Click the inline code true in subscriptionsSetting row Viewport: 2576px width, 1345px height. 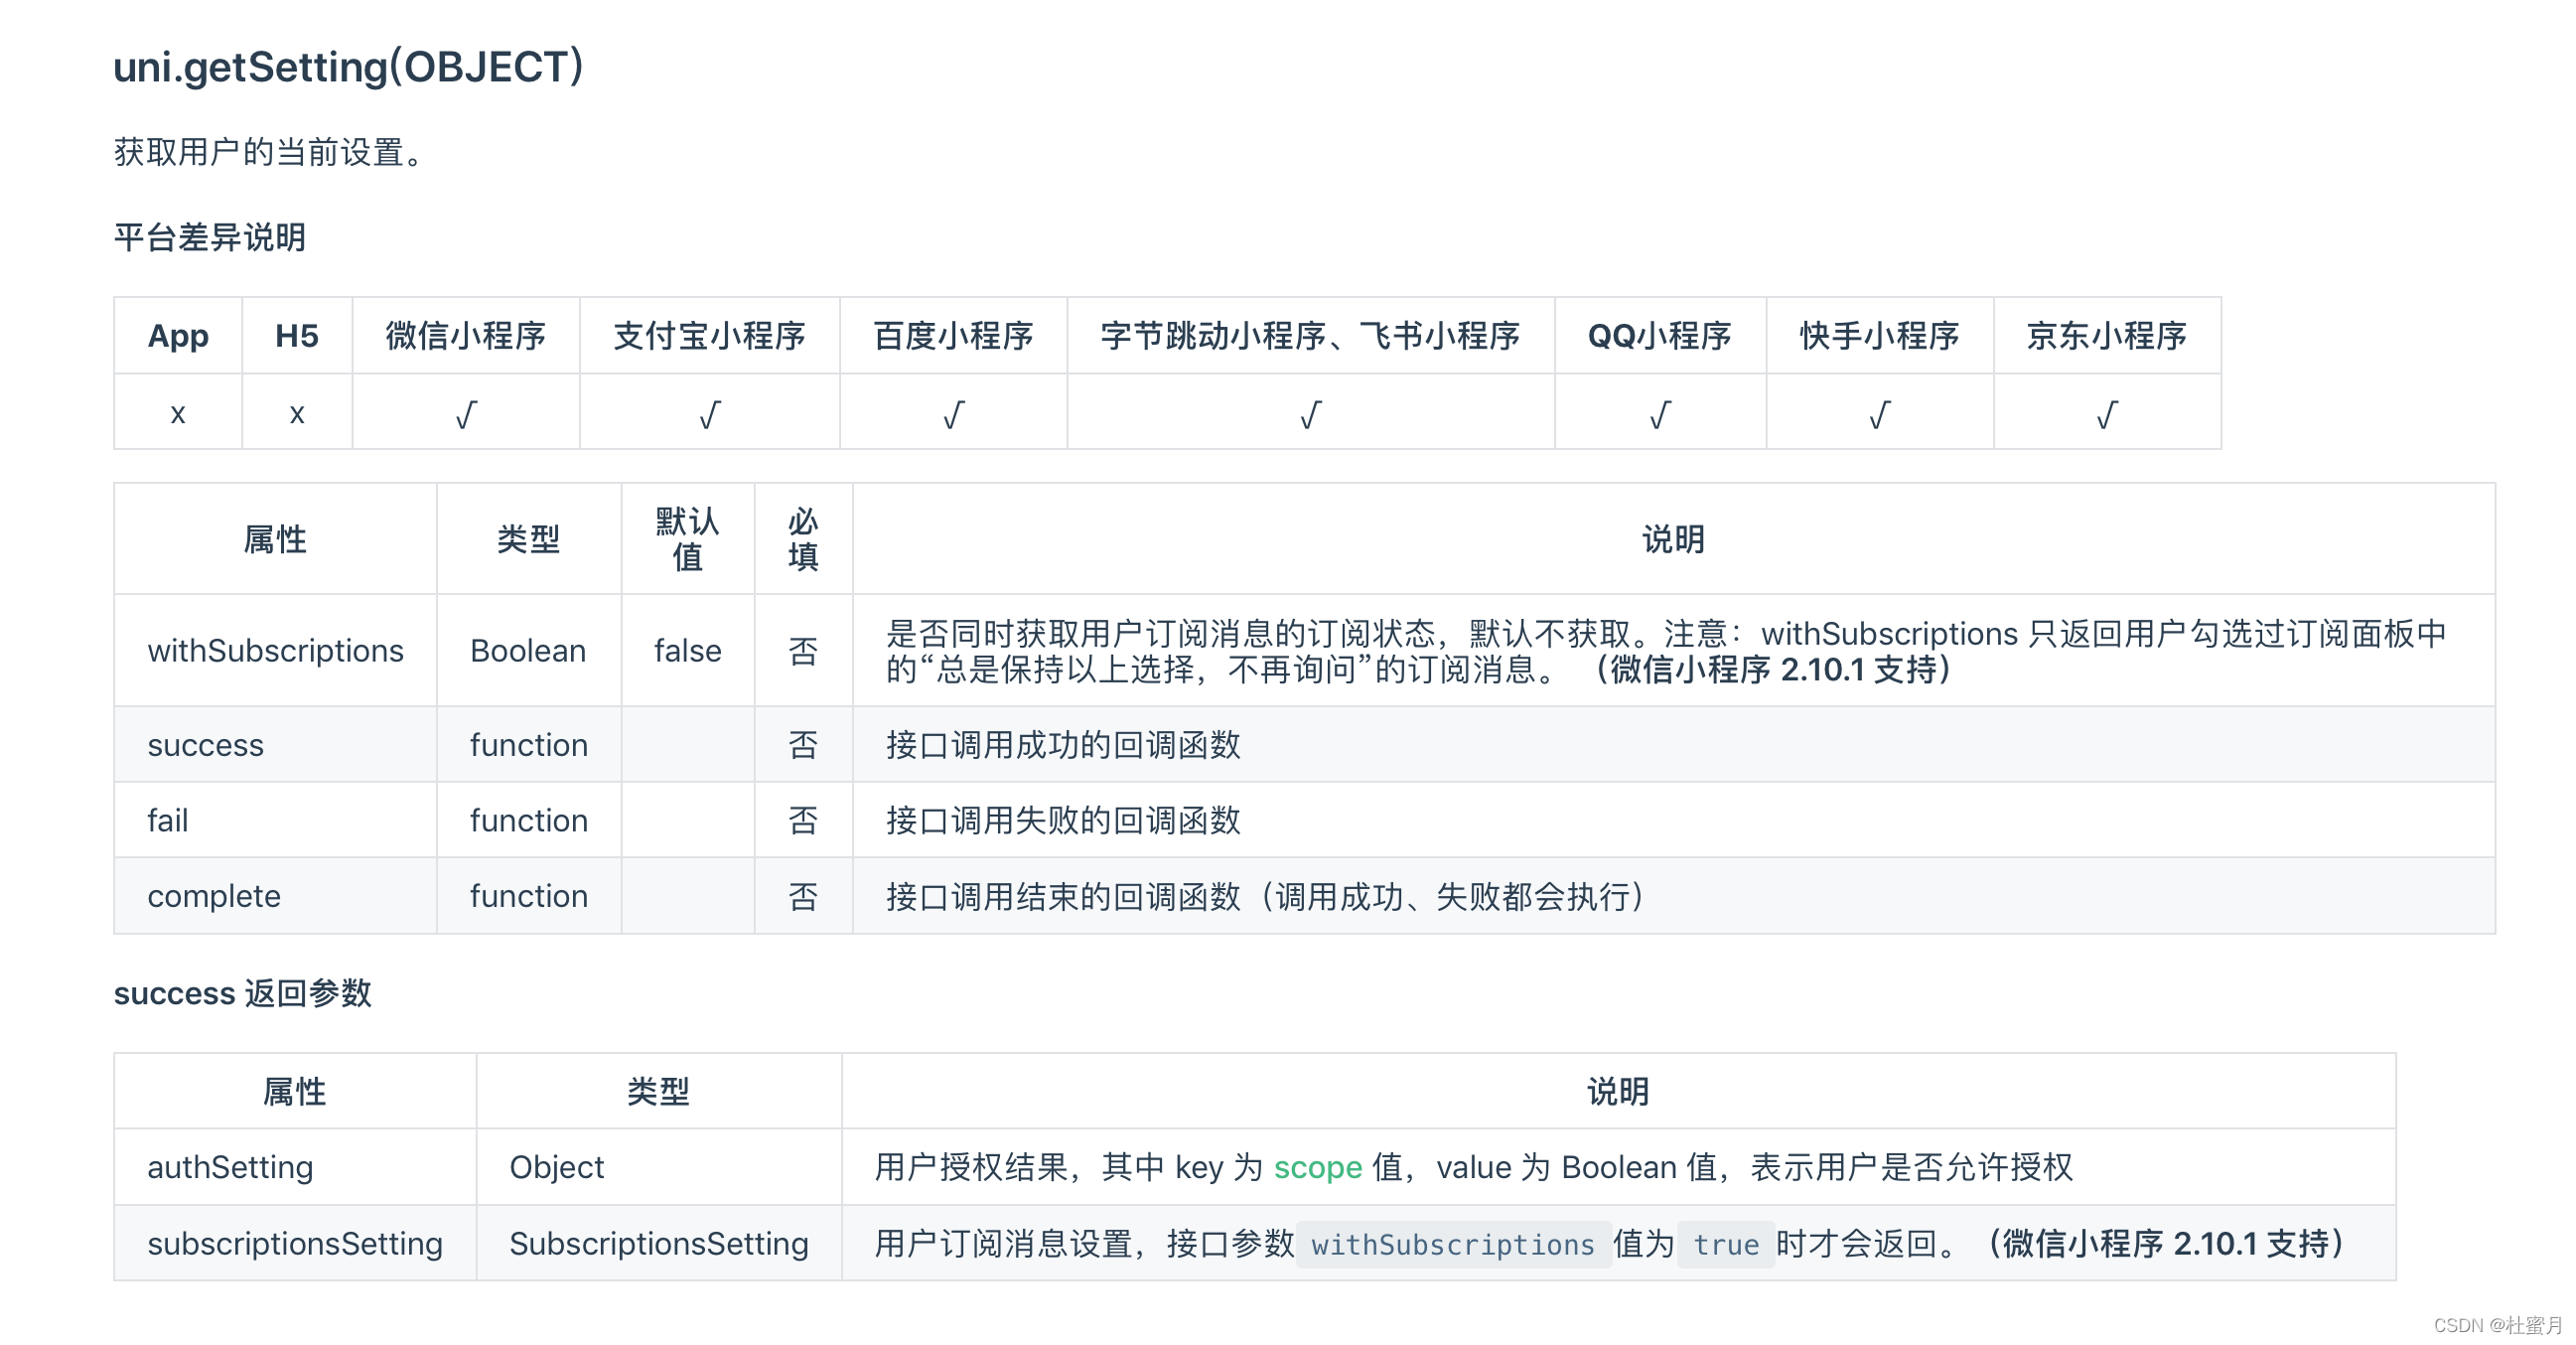(1725, 1244)
